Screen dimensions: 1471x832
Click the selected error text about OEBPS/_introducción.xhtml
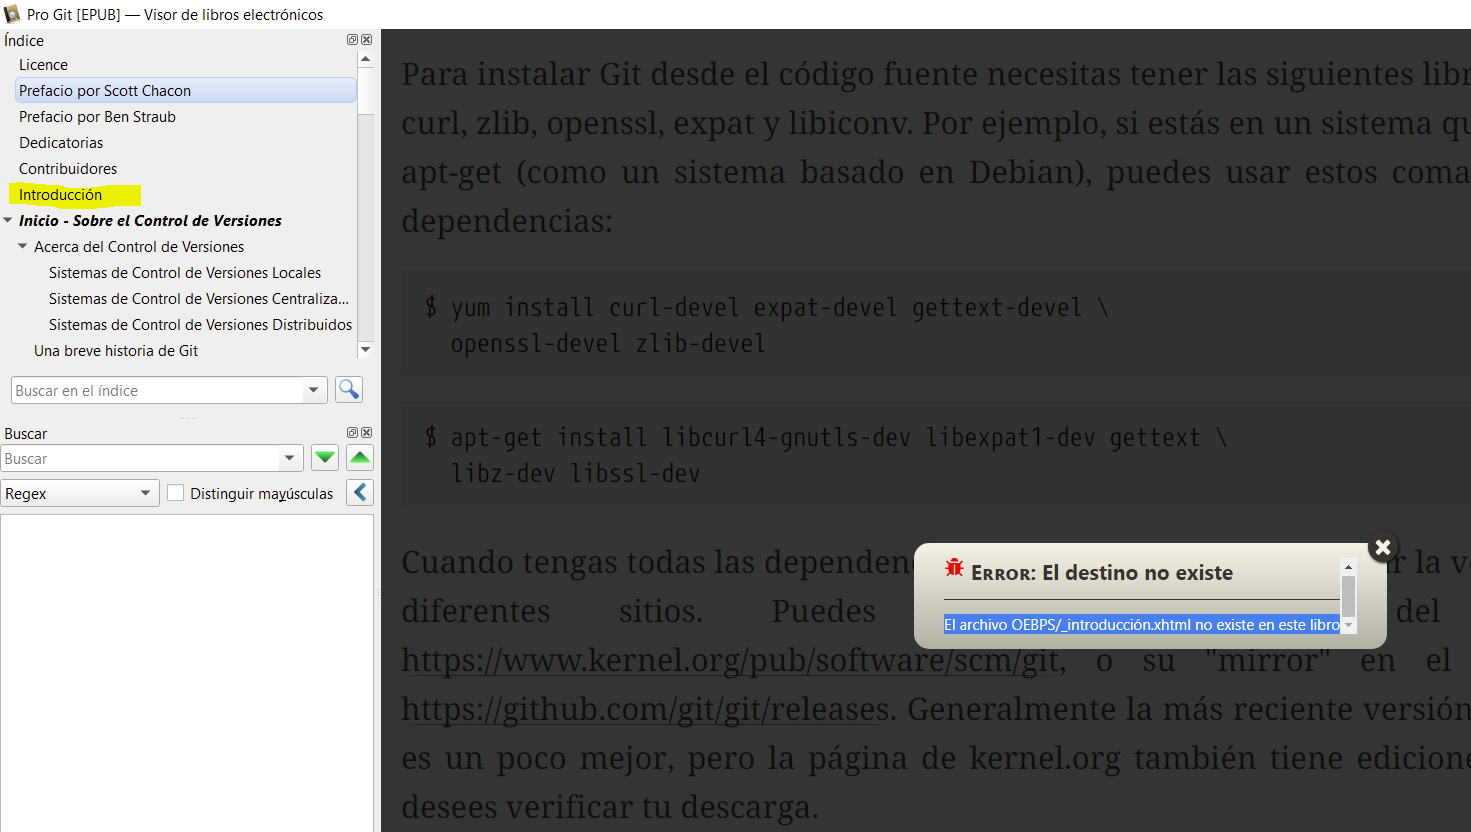1142,625
